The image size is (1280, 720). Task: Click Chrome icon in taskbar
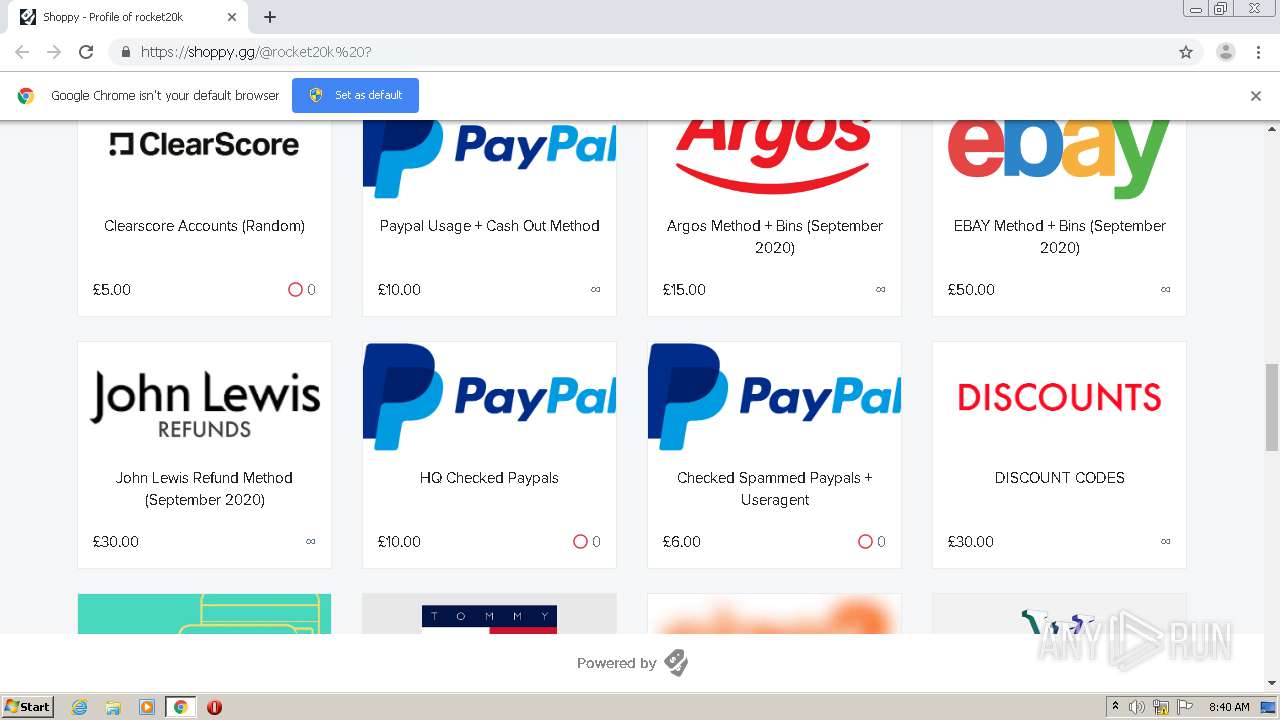coord(180,707)
